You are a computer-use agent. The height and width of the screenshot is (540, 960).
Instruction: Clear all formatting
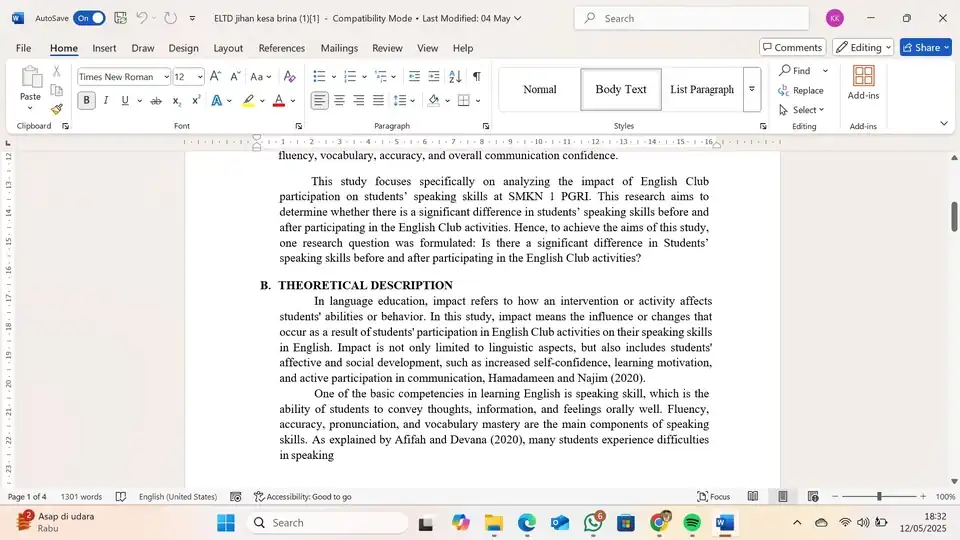[290, 77]
